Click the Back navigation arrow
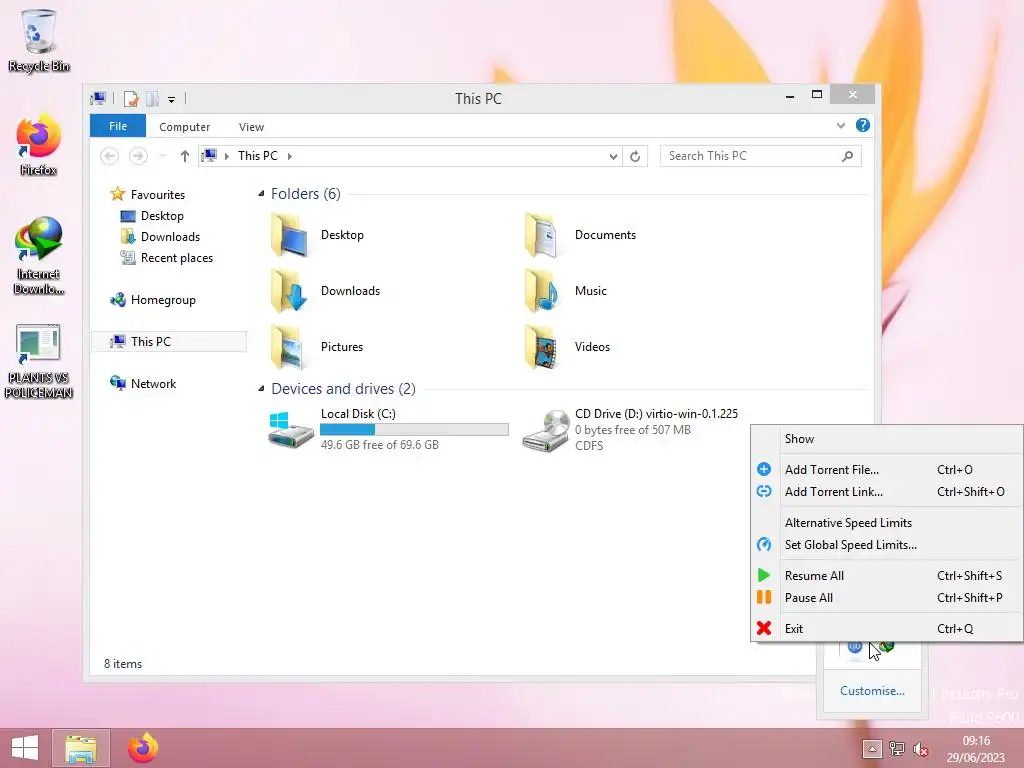Viewport: 1024px width, 768px height. 110,156
